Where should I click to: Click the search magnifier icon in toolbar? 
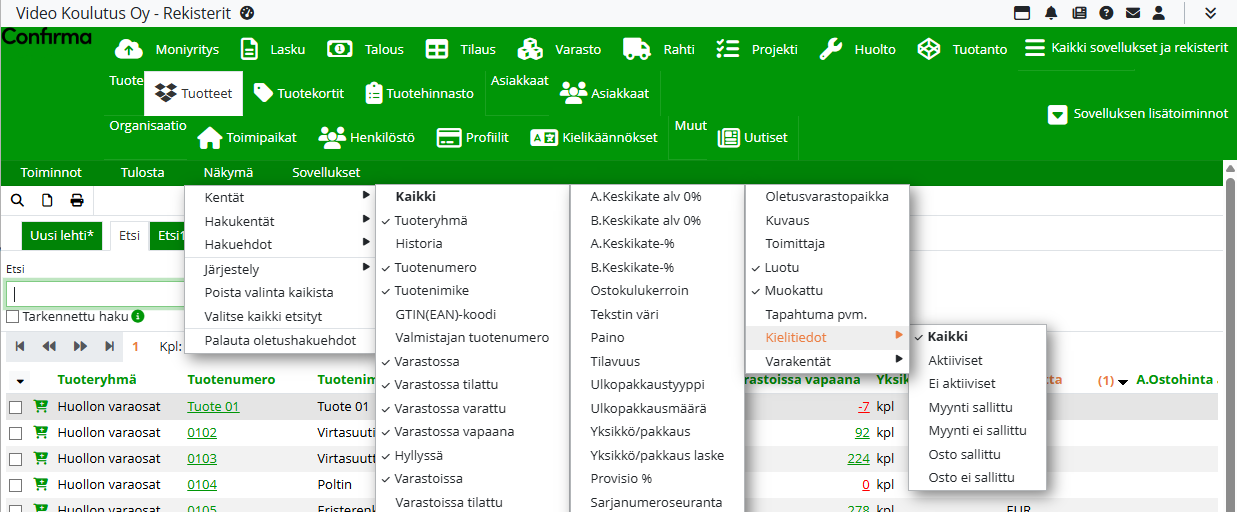point(17,200)
